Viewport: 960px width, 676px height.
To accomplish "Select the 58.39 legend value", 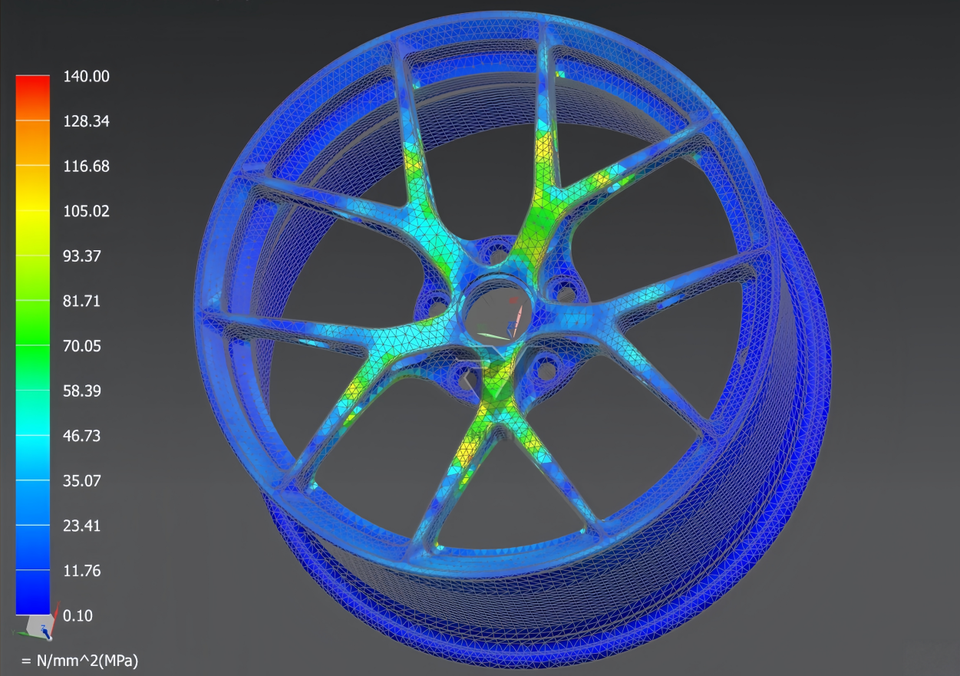I will (x=82, y=391).
